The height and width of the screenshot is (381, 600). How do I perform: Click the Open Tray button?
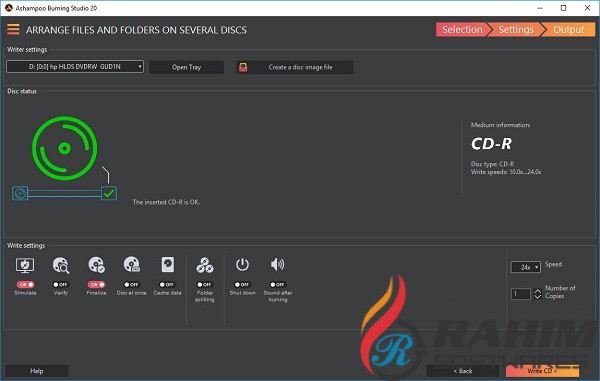(186, 67)
